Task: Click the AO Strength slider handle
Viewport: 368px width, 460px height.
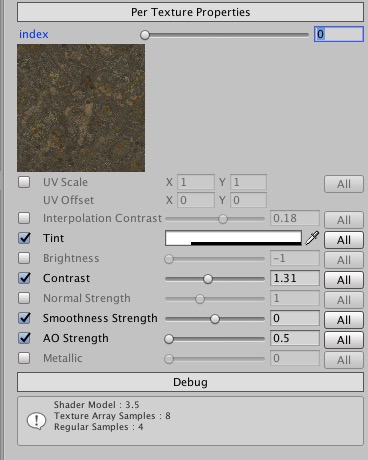Action: (x=169, y=339)
